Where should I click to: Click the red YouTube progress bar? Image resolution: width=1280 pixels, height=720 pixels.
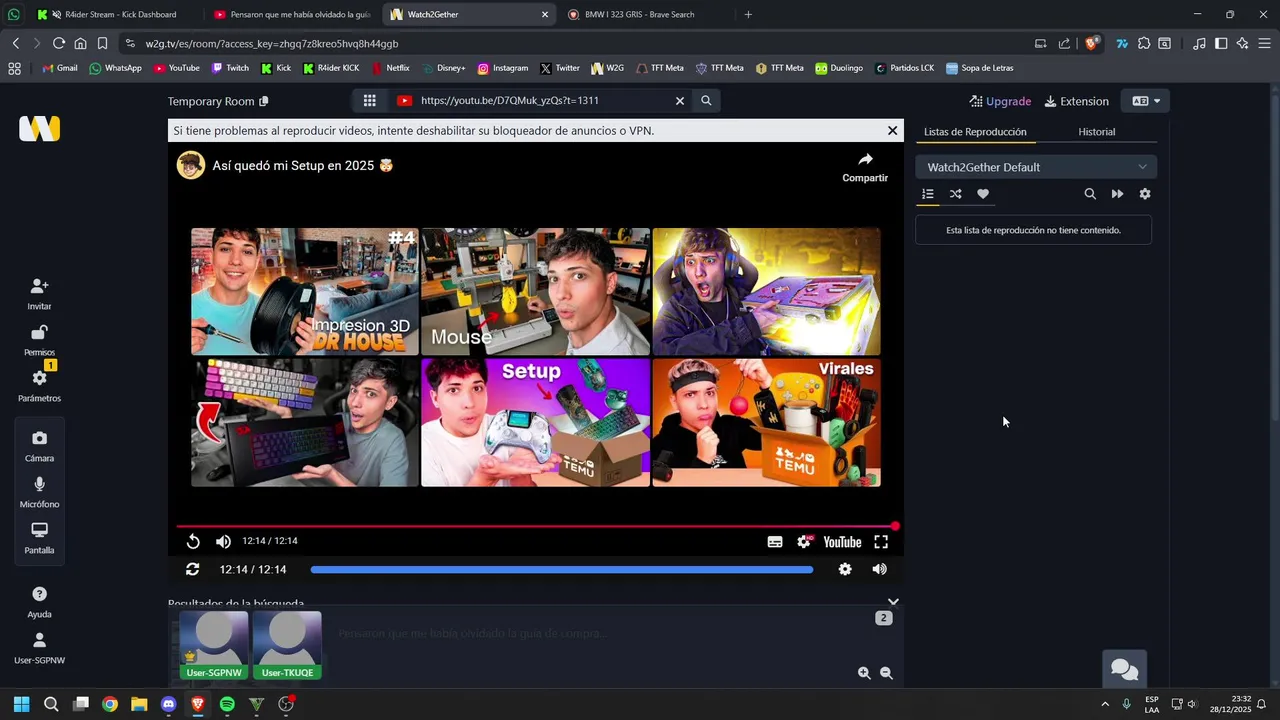(536, 526)
